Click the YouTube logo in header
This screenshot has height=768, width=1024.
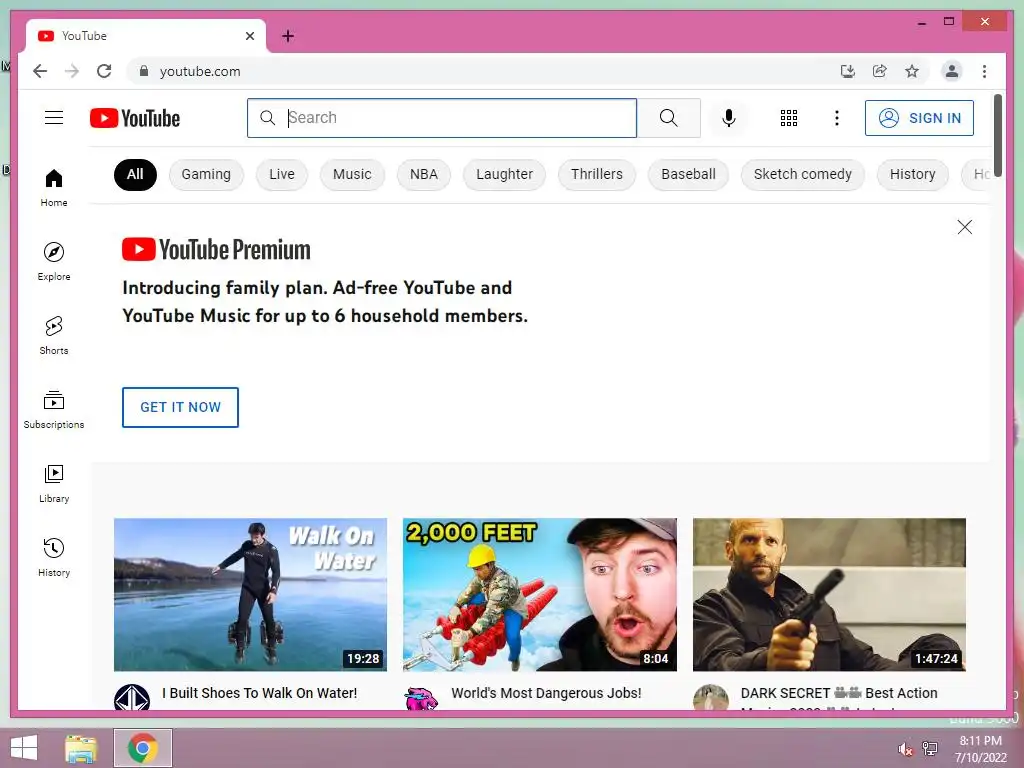click(135, 118)
